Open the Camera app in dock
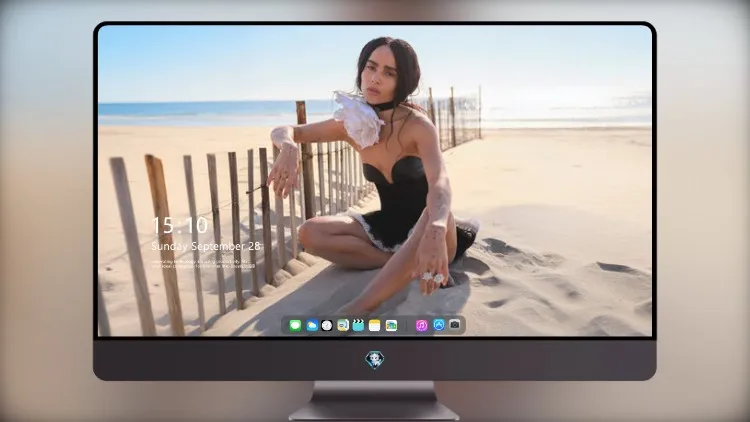 point(454,325)
